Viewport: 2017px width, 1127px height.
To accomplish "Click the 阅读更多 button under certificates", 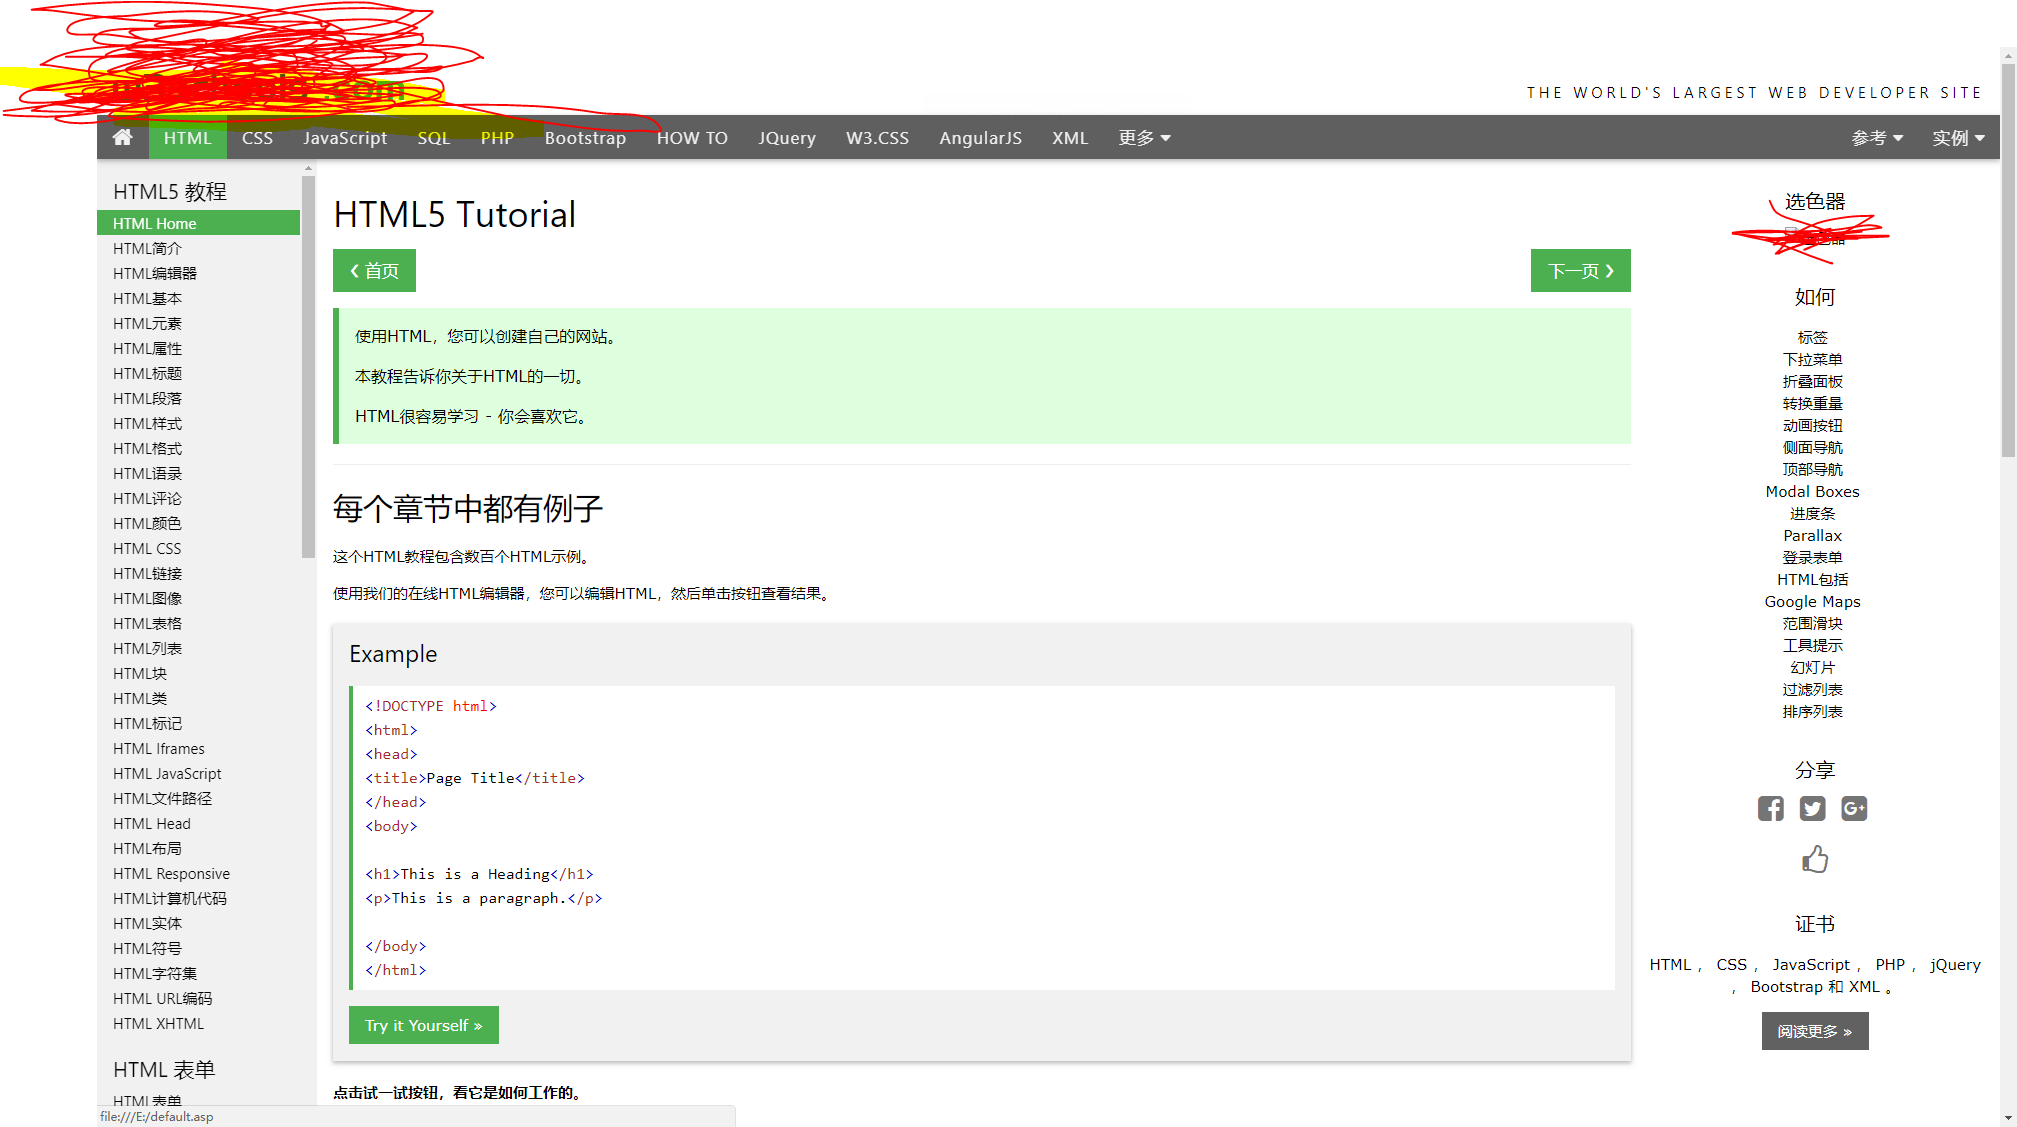I will [1814, 1031].
